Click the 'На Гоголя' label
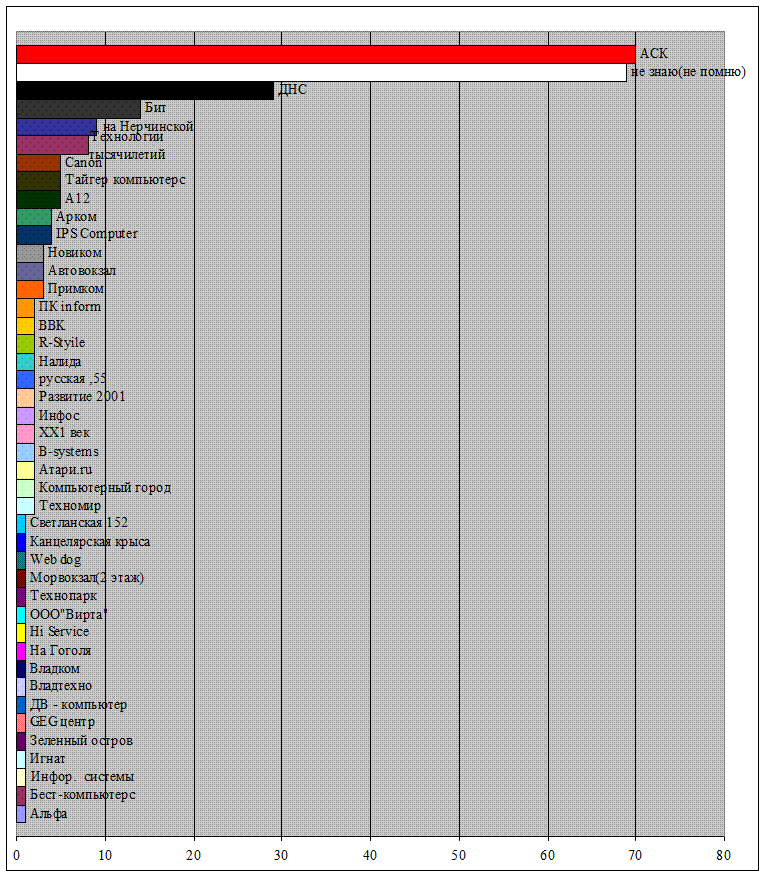Image resolution: width=765 pixels, height=876 pixels. pyautogui.click(x=60, y=650)
